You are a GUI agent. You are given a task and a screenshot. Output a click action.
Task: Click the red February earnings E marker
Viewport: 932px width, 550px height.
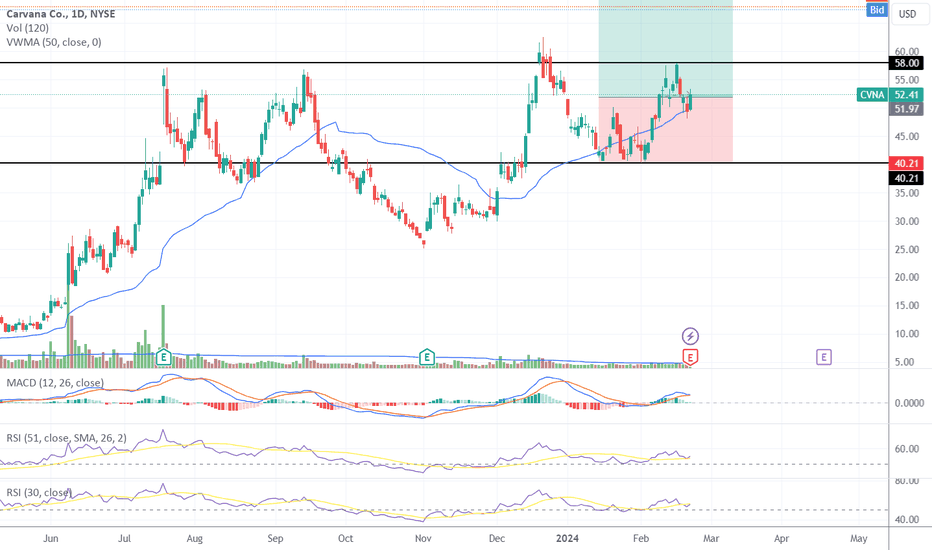690,357
